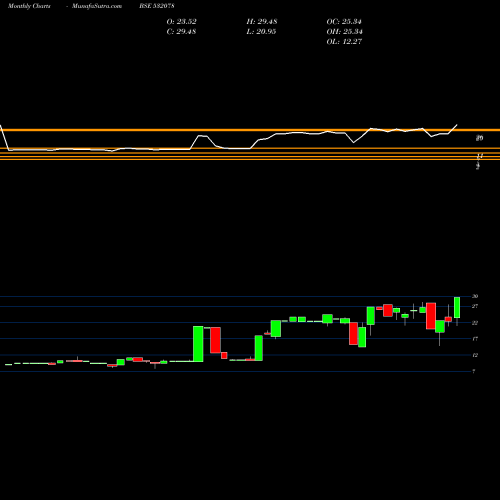Click the high value 'H: 29.48'
Screen dimensions: 500x500
click(x=262, y=22)
